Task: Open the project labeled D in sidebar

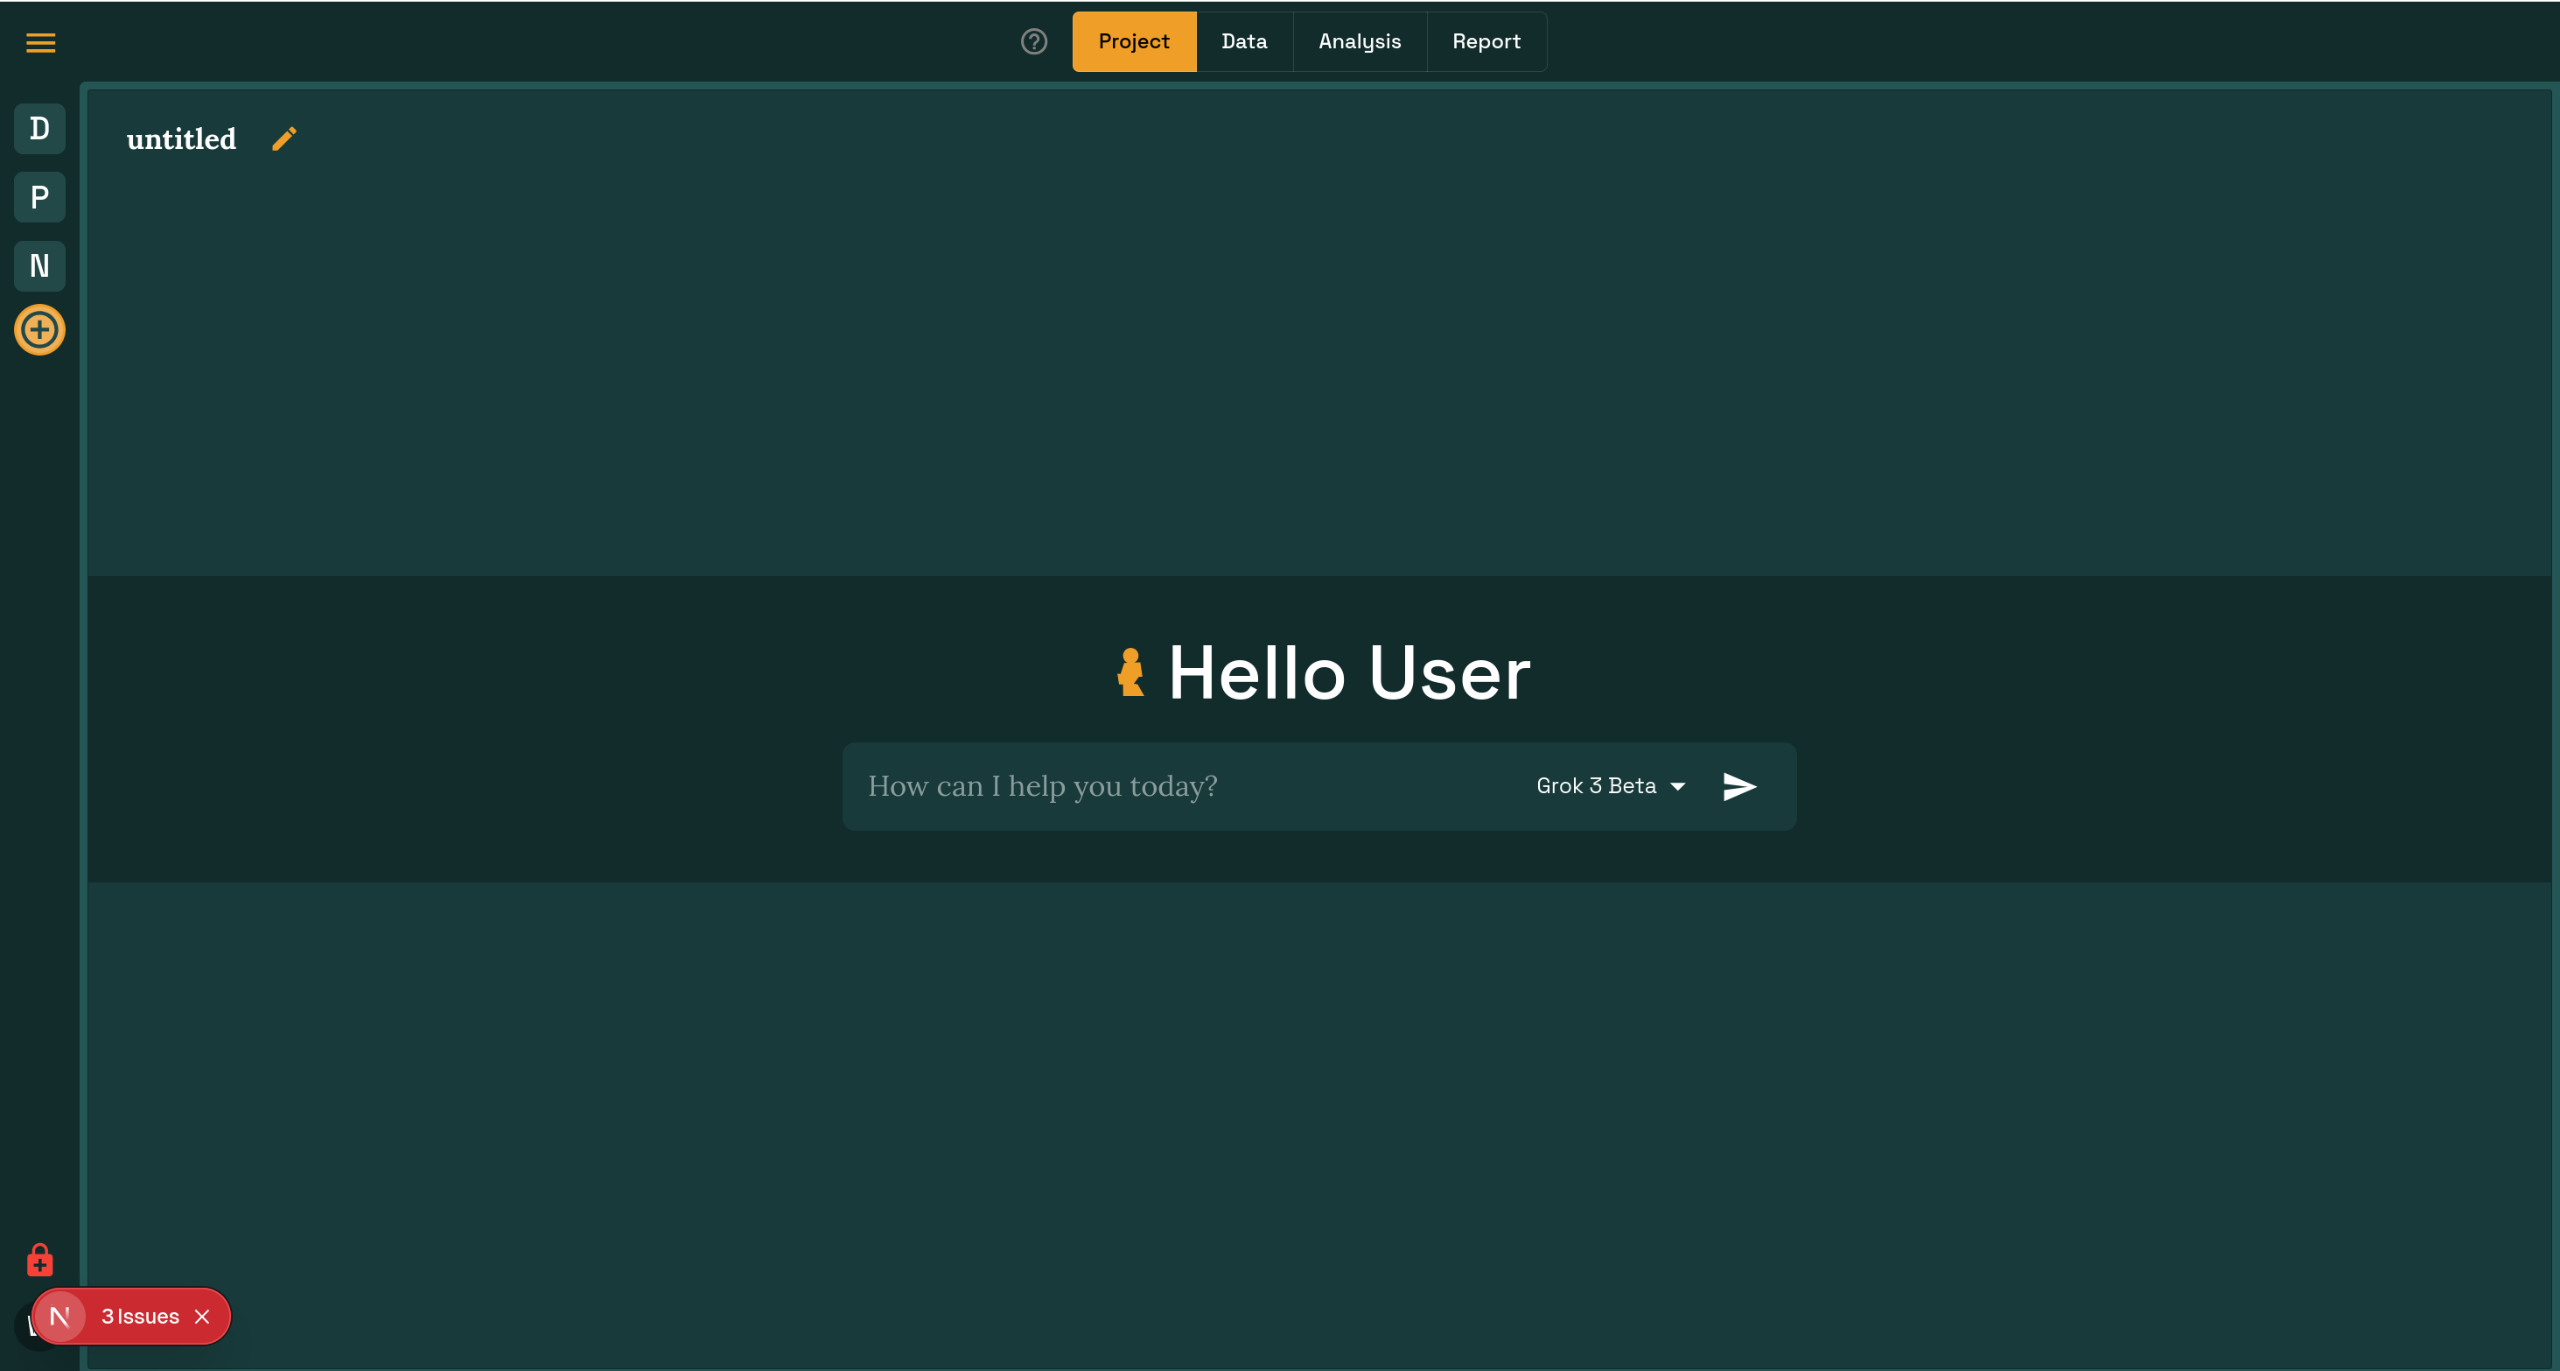Action: (x=40, y=128)
